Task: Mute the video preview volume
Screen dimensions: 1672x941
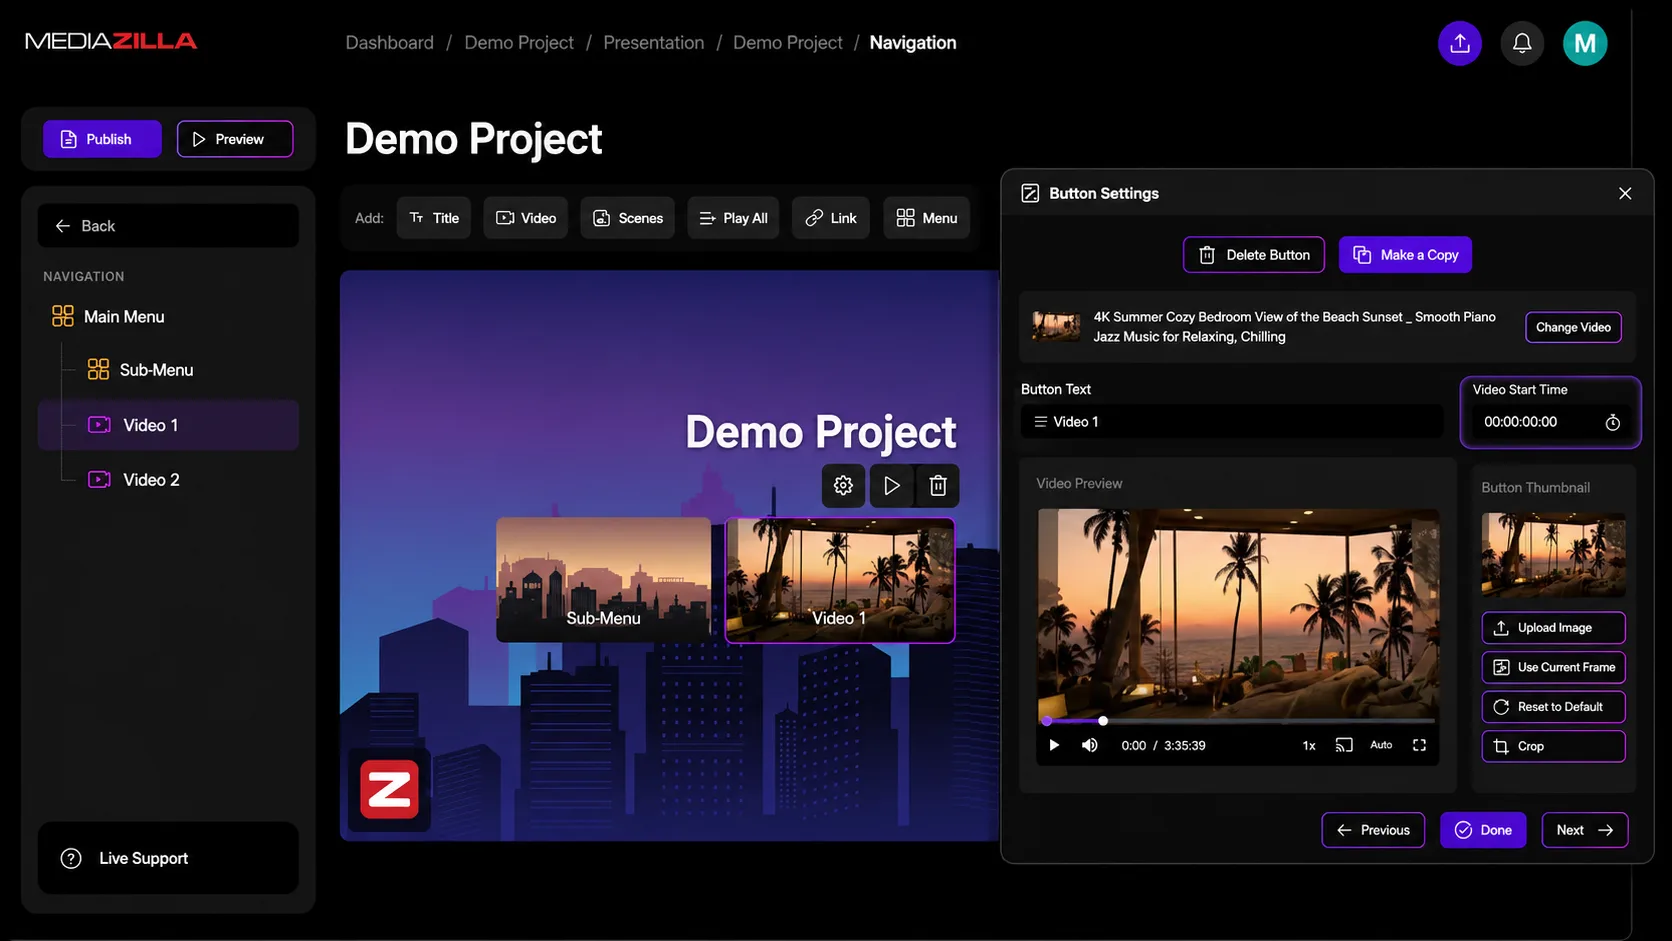Action: pos(1090,745)
